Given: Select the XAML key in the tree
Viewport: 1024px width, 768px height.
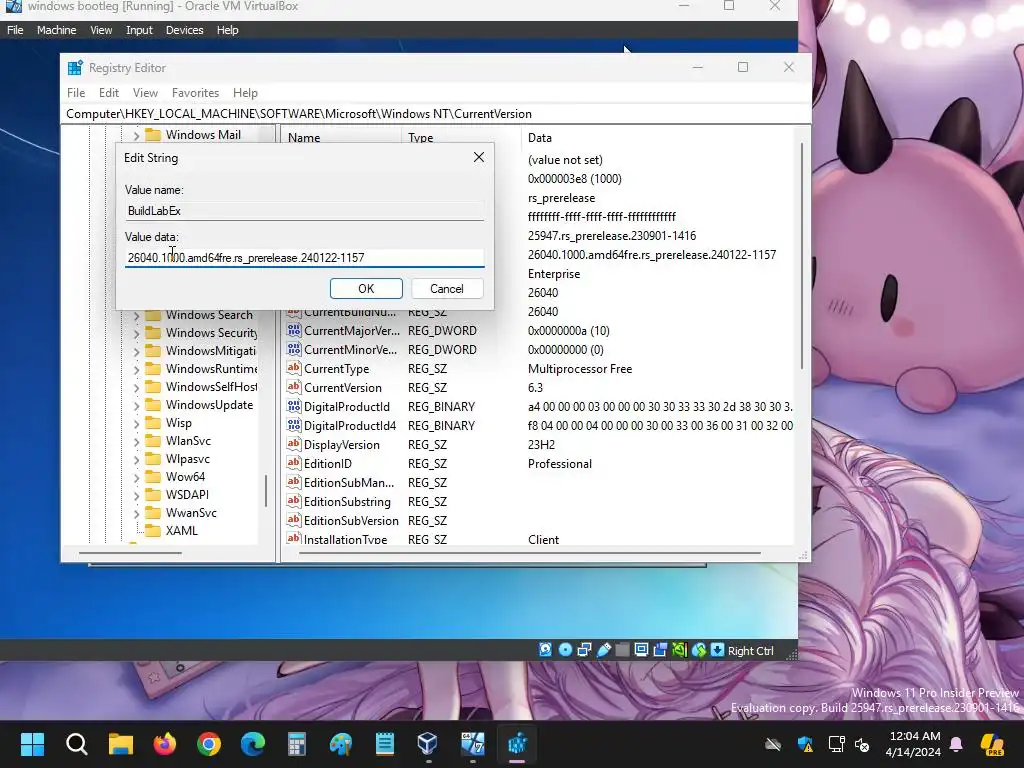Looking at the screenshot, I should click(x=182, y=531).
